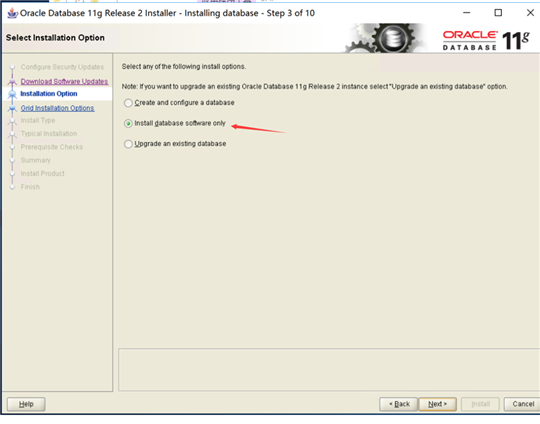Click the Install Product step label
Image resolution: width=540 pixels, height=424 pixels.
[x=42, y=174]
